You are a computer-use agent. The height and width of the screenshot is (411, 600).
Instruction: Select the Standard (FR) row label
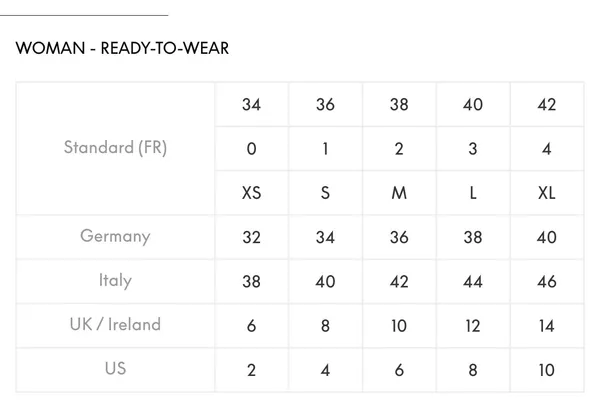click(x=115, y=148)
